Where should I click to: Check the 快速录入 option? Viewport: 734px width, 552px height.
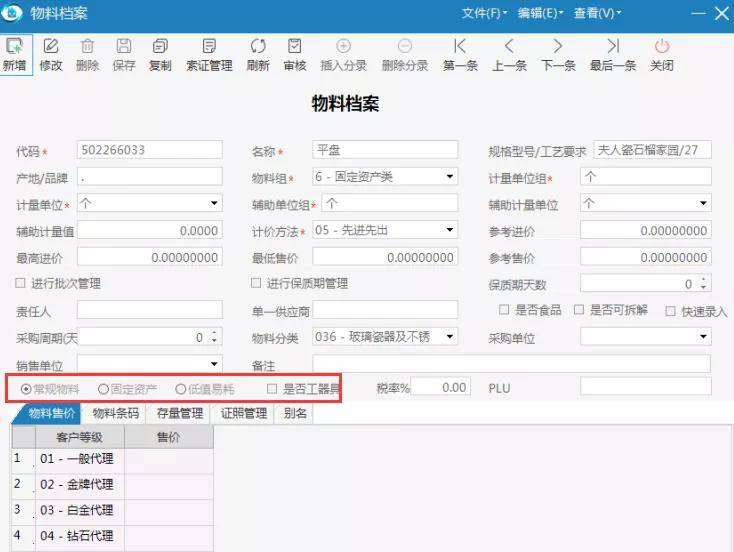(x=671, y=311)
